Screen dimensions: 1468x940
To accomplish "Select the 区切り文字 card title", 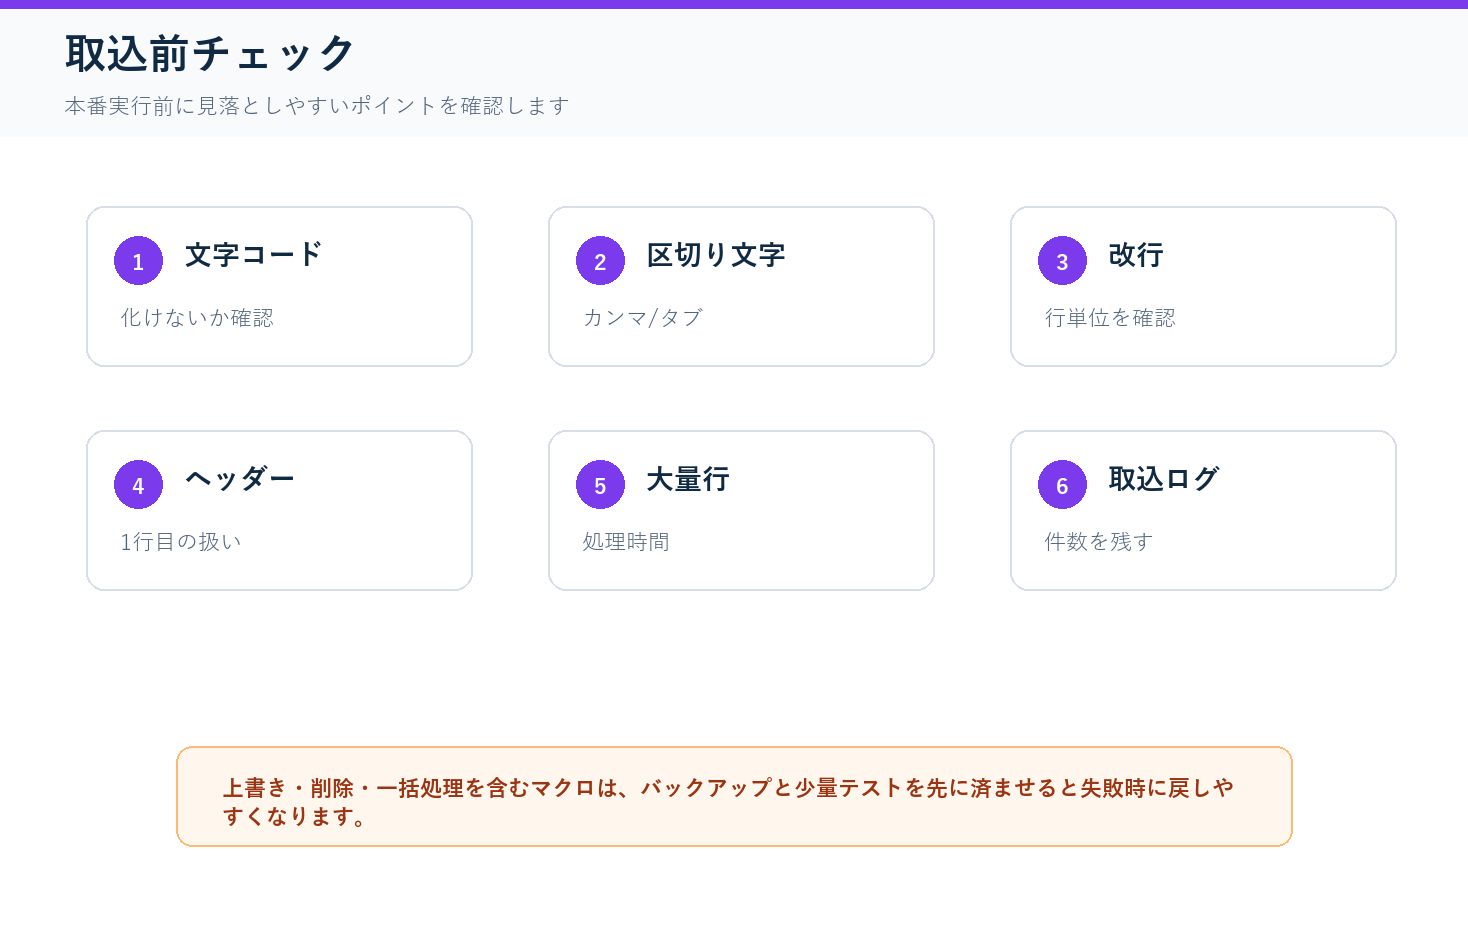I will point(716,255).
